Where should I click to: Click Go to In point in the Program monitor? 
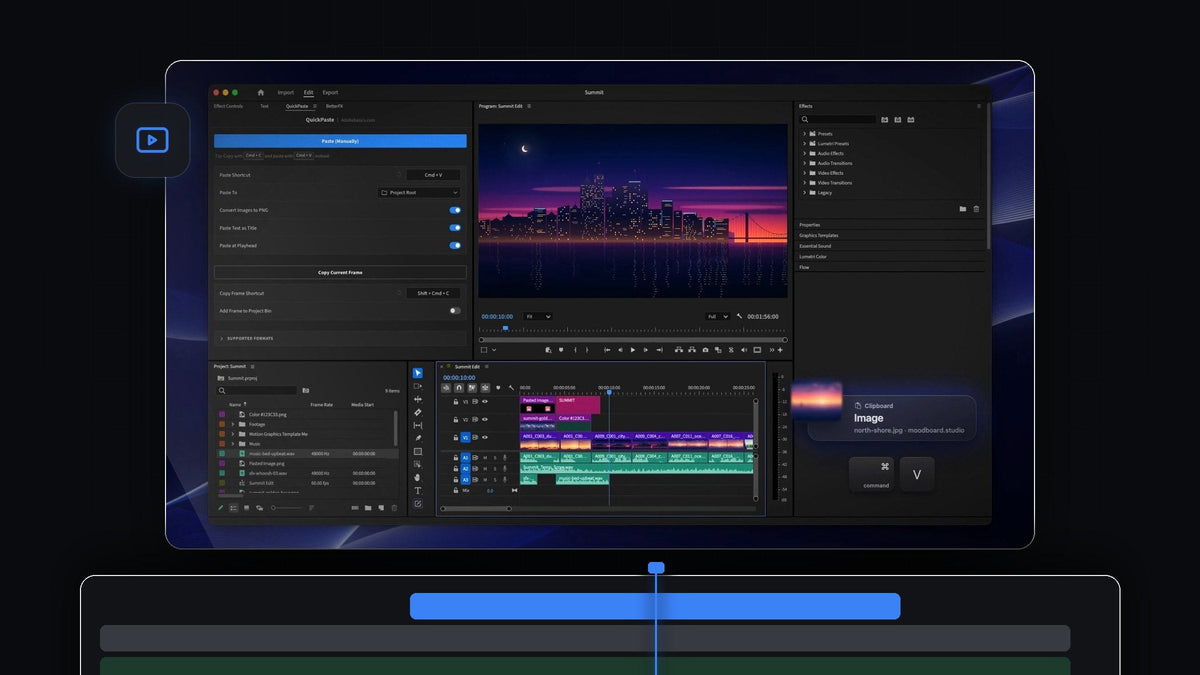pyautogui.click(x=607, y=350)
